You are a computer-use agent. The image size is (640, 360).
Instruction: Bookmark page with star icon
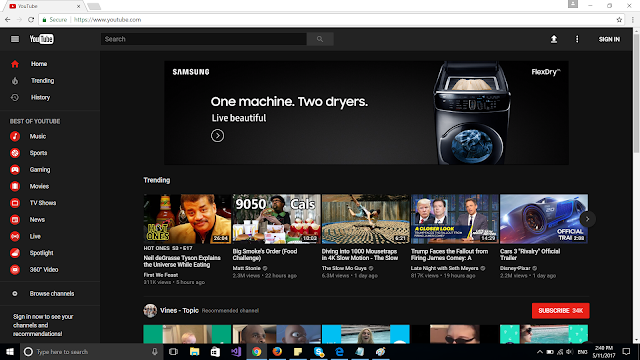(619, 20)
